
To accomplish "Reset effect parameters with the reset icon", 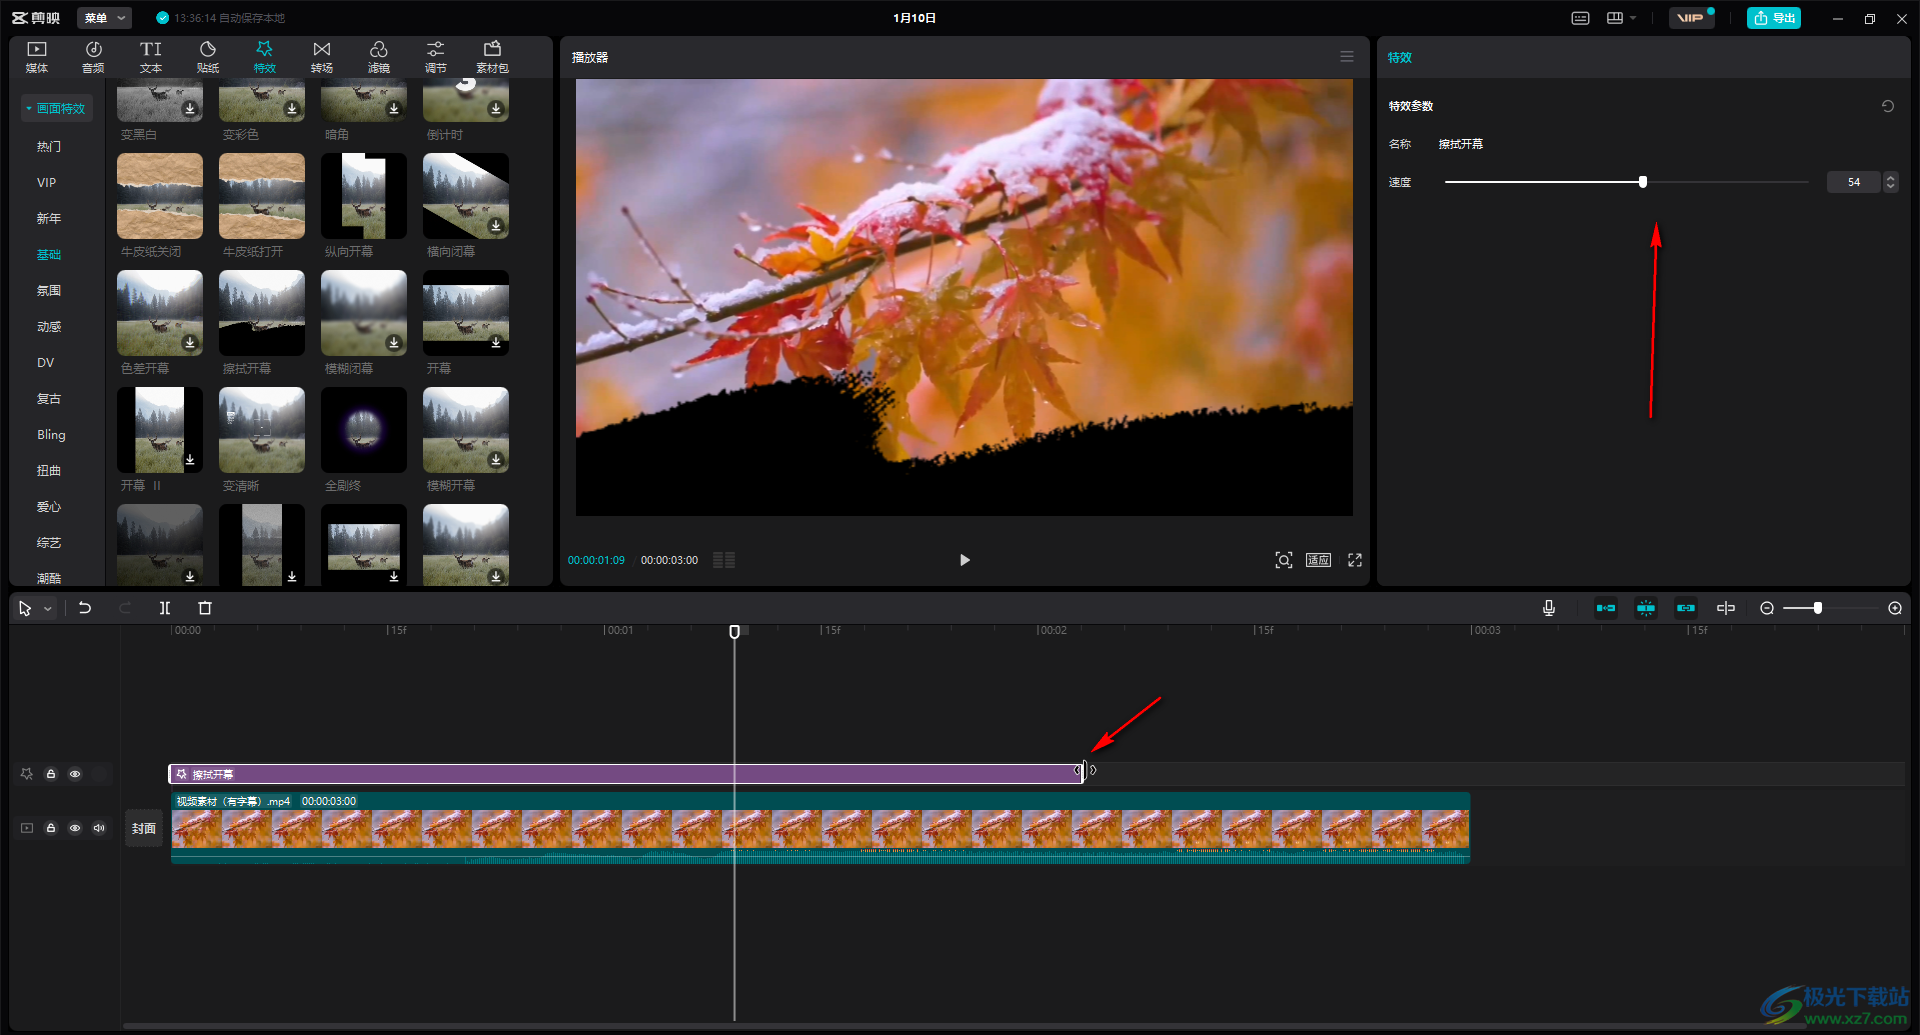I will (x=1888, y=106).
